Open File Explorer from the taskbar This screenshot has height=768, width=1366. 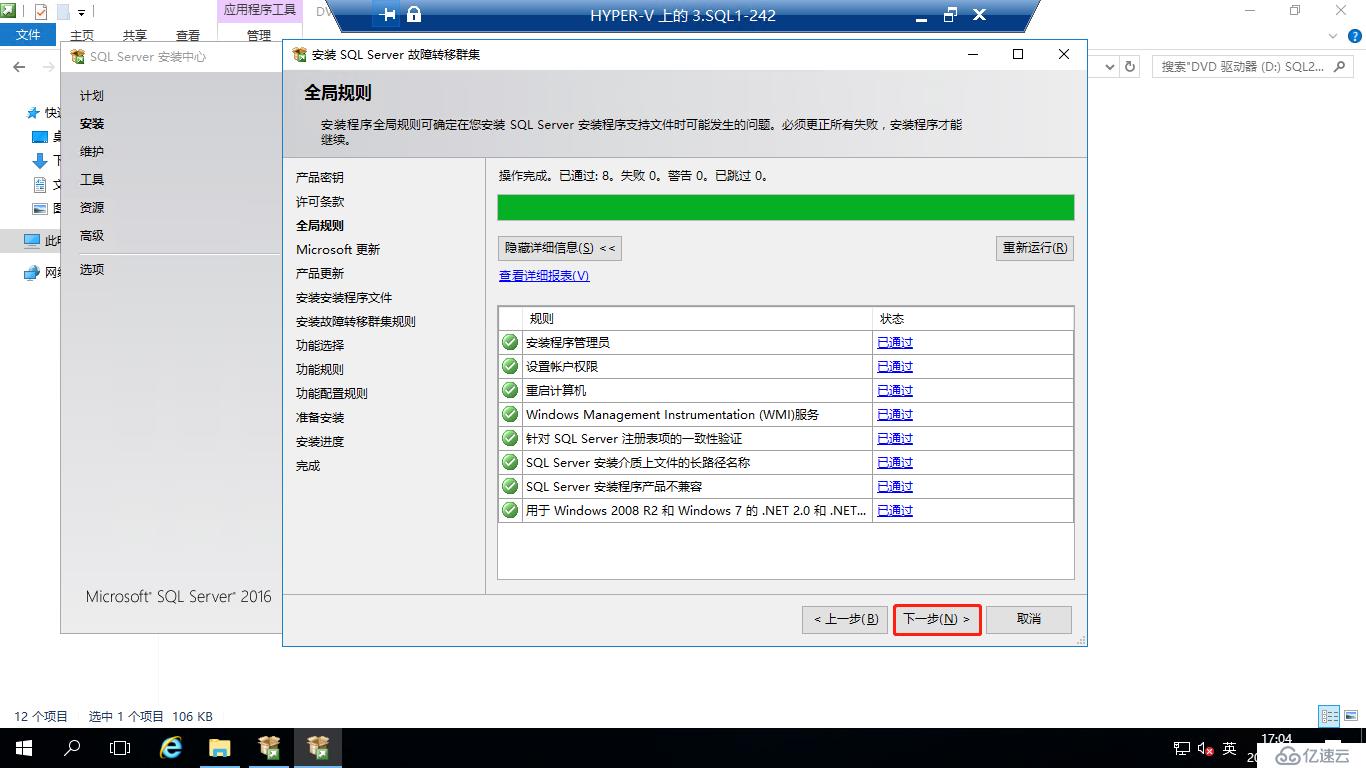(219, 748)
